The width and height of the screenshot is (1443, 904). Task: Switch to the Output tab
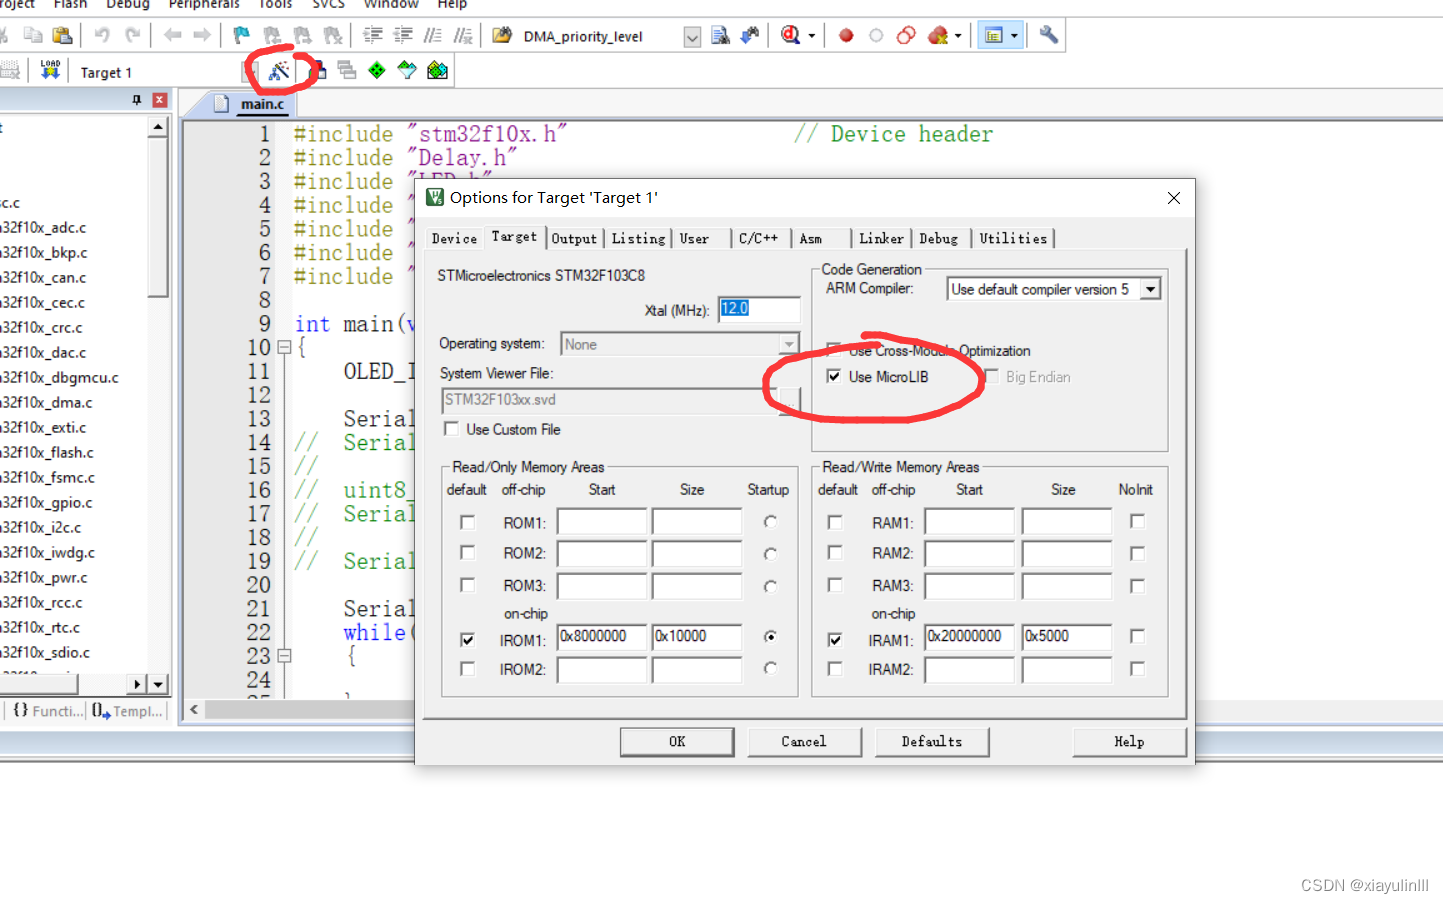(574, 239)
